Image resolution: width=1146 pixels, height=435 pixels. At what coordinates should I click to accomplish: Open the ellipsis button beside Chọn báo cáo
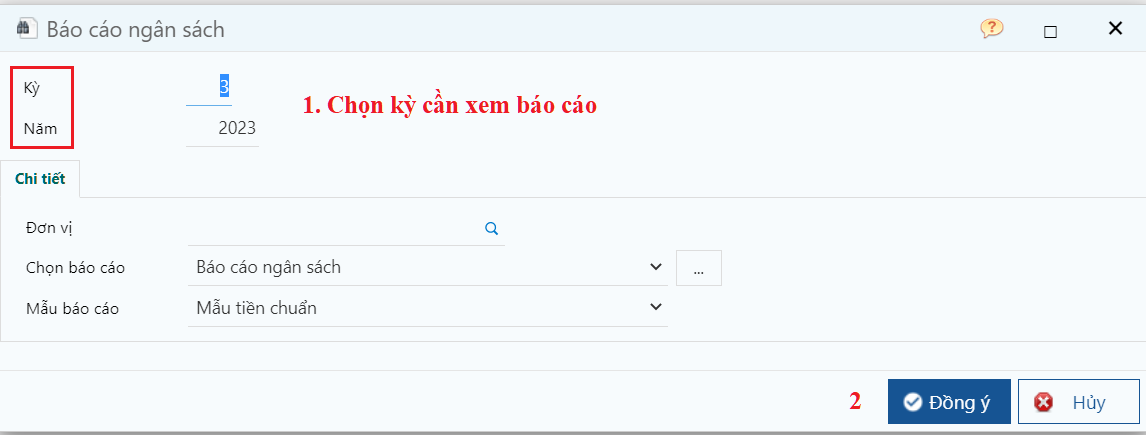699,268
